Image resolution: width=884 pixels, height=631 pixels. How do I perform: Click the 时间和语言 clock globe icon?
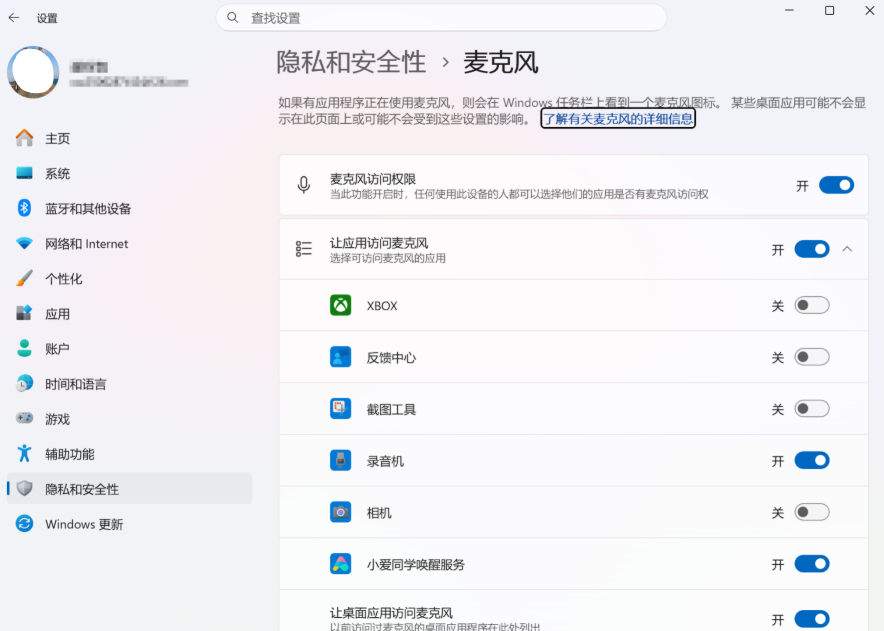pyautogui.click(x=24, y=383)
